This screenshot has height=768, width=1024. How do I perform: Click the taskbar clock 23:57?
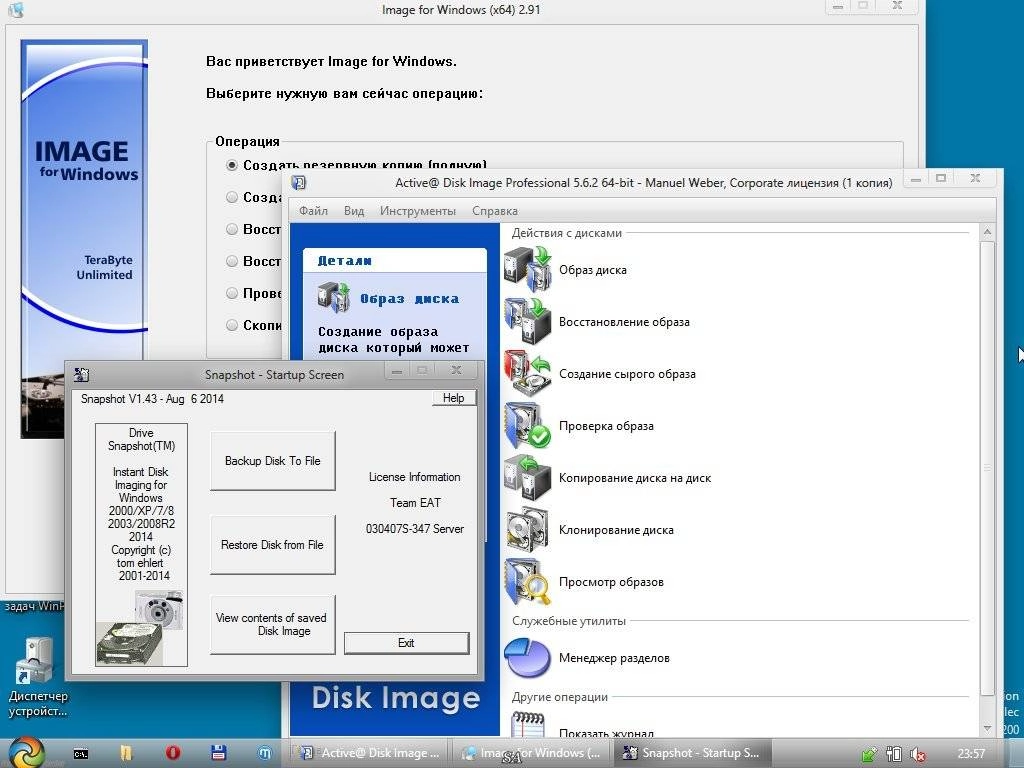pyautogui.click(x=971, y=754)
